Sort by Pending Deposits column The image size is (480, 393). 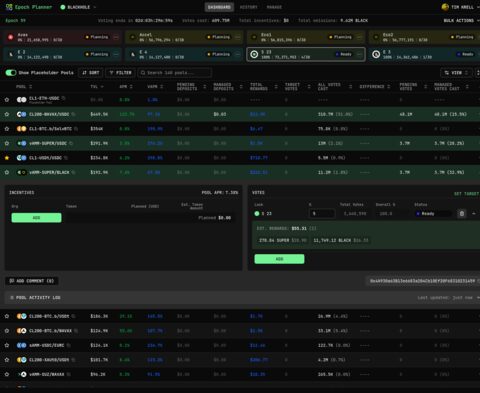coord(191,87)
